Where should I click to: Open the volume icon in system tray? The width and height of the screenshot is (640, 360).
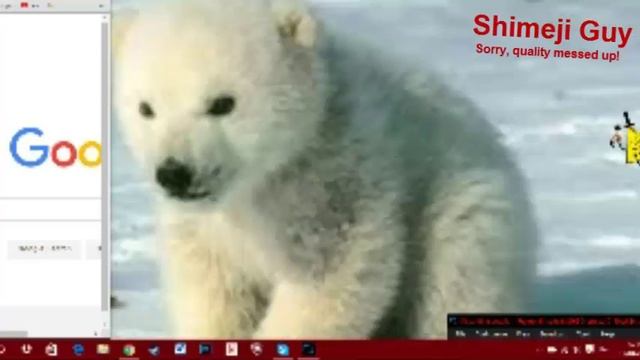[x=577, y=350]
